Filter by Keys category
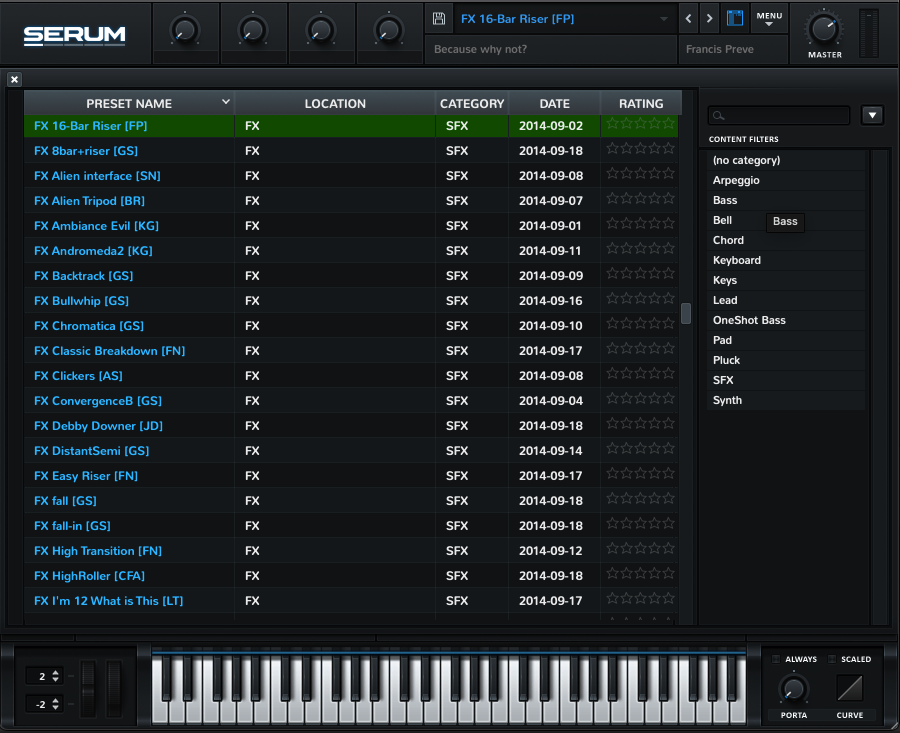 [786, 280]
